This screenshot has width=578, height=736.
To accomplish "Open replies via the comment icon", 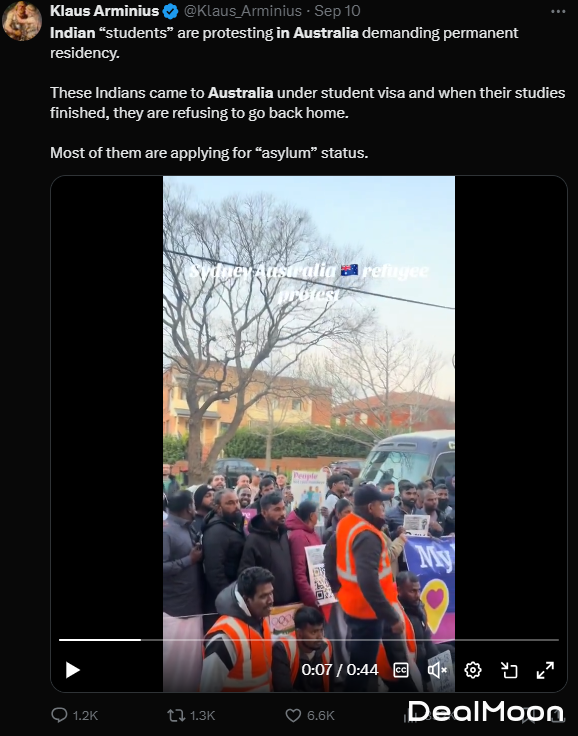I will pyautogui.click(x=59, y=715).
